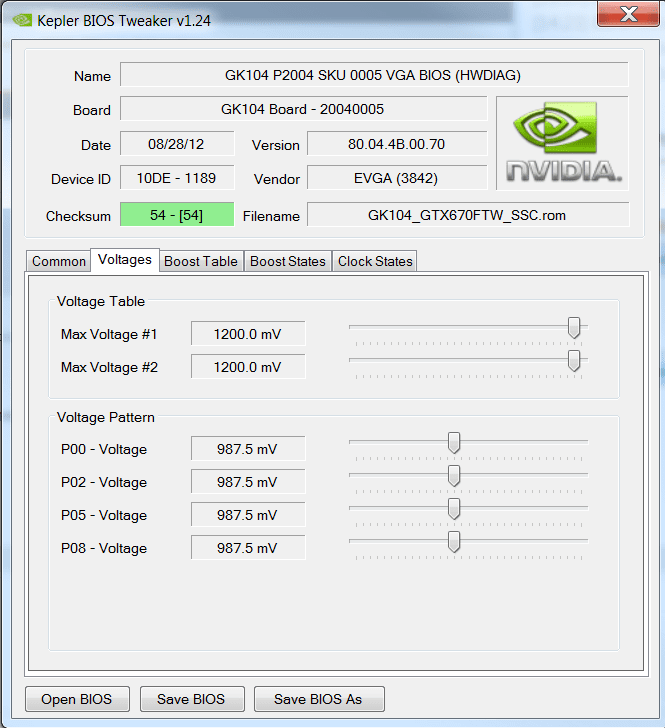This screenshot has height=728, width=665.
Task: Close the Kepler BIOS Tweaker window
Action: pos(628,13)
